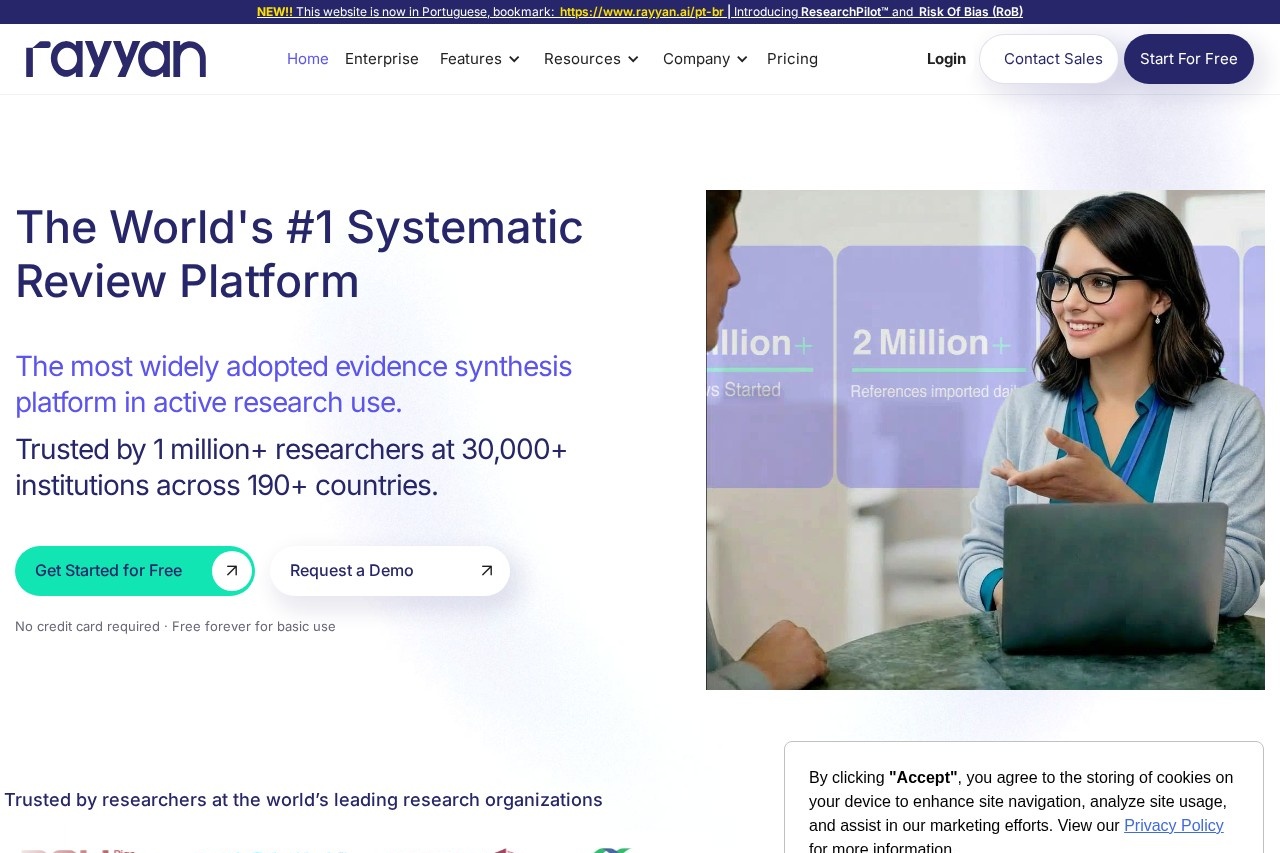Click the arrow icon on Request a Demo

[487, 571]
